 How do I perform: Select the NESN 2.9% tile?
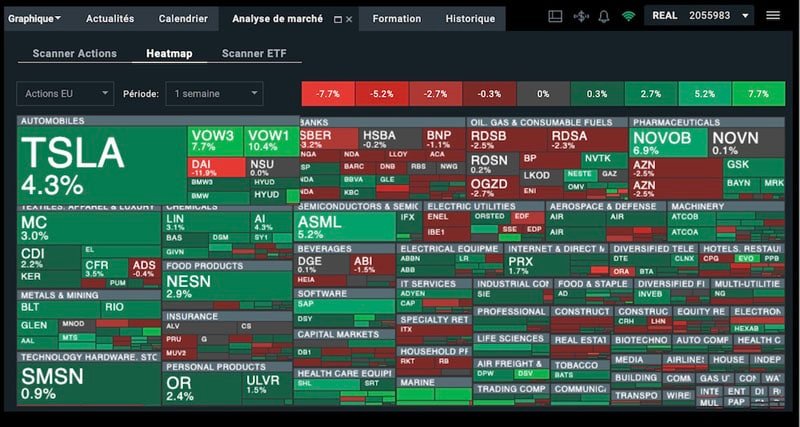coord(227,286)
